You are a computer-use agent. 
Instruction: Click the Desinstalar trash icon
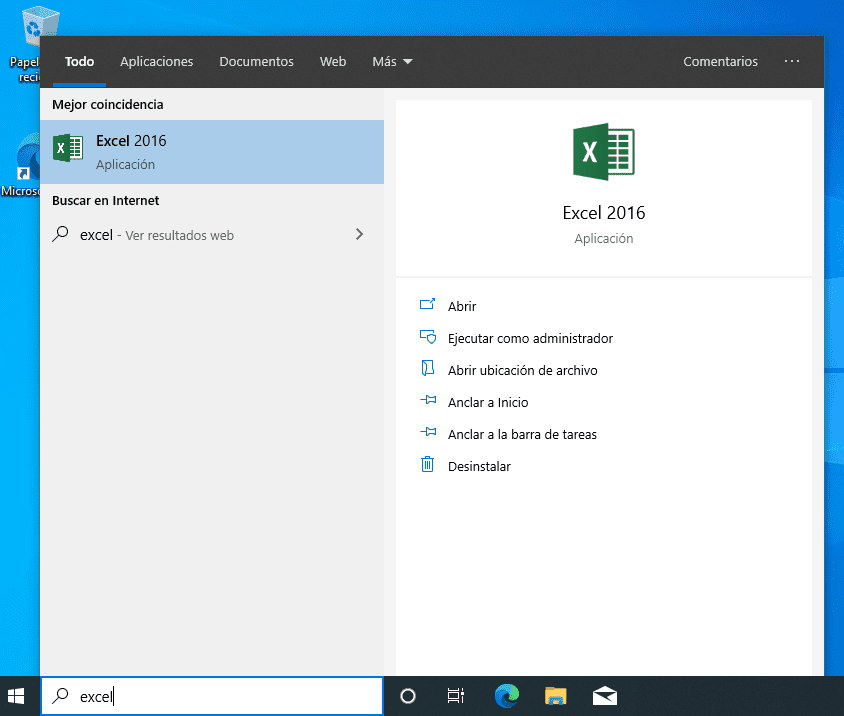click(429, 466)
